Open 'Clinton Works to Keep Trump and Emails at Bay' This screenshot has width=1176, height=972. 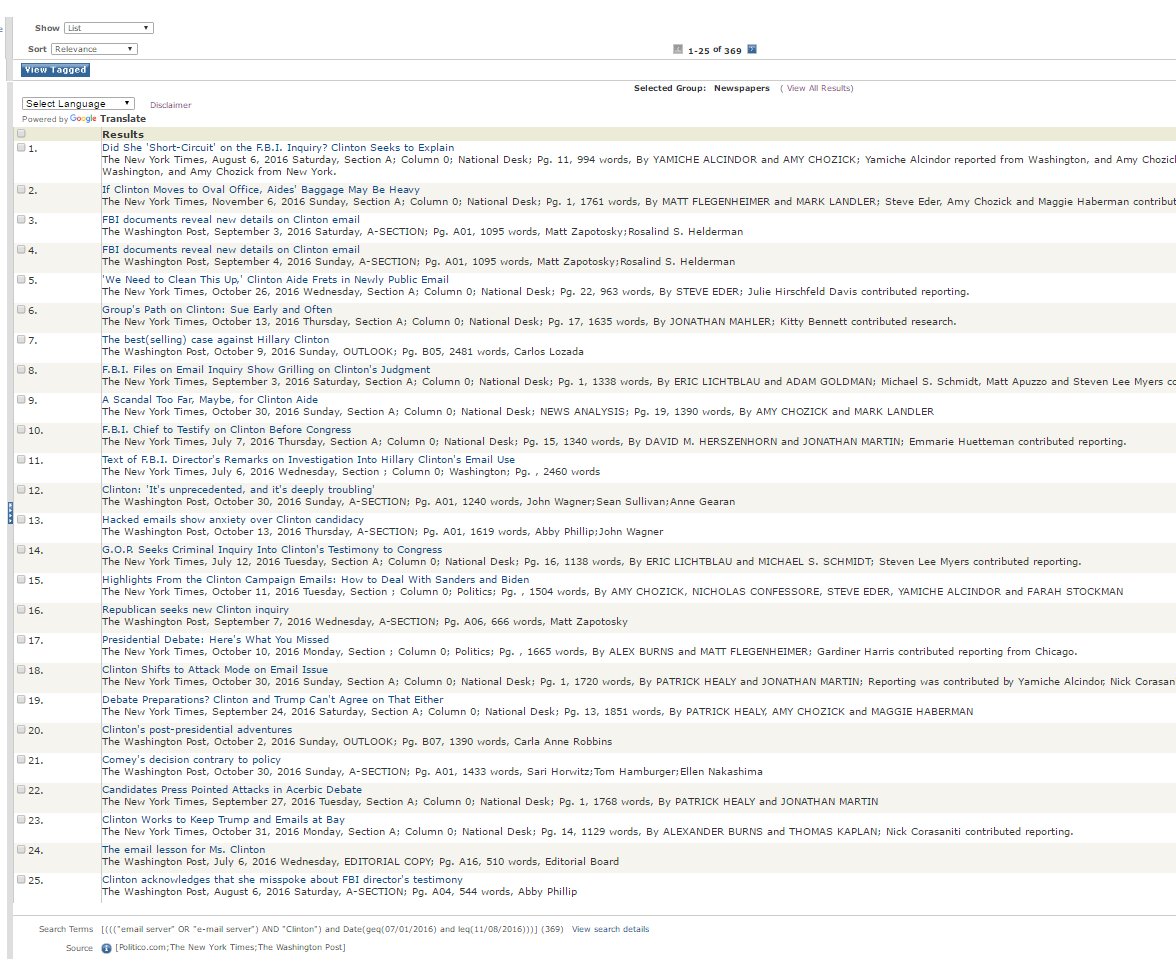tap(223, 820)
